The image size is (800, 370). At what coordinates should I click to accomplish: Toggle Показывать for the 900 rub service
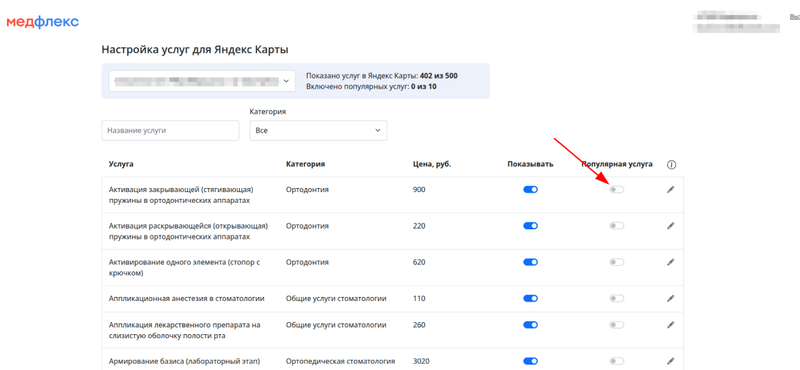[x=531, y=189]
